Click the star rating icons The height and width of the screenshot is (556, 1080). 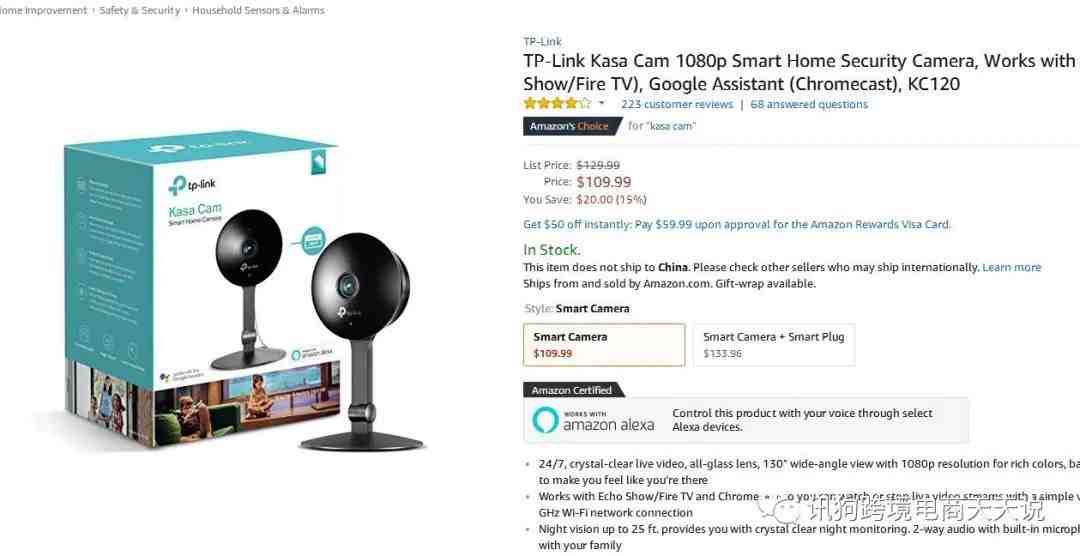coord(557,104)
